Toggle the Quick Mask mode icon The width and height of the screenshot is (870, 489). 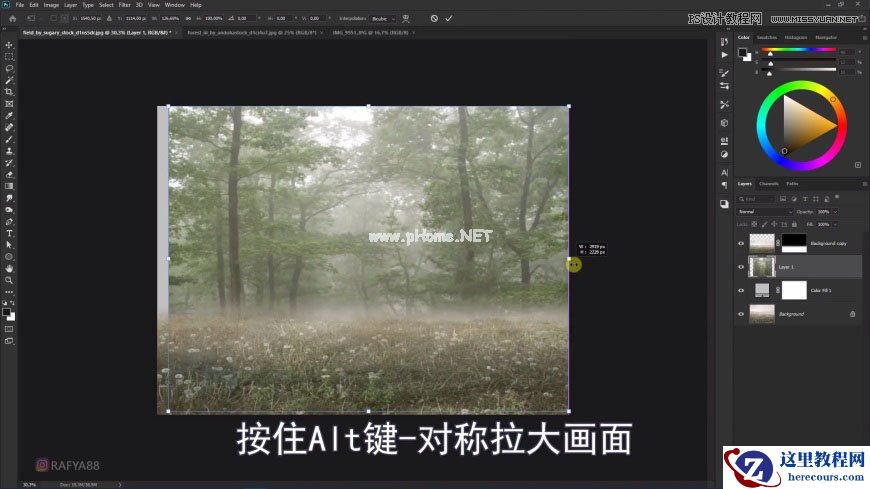click(9, 329)
